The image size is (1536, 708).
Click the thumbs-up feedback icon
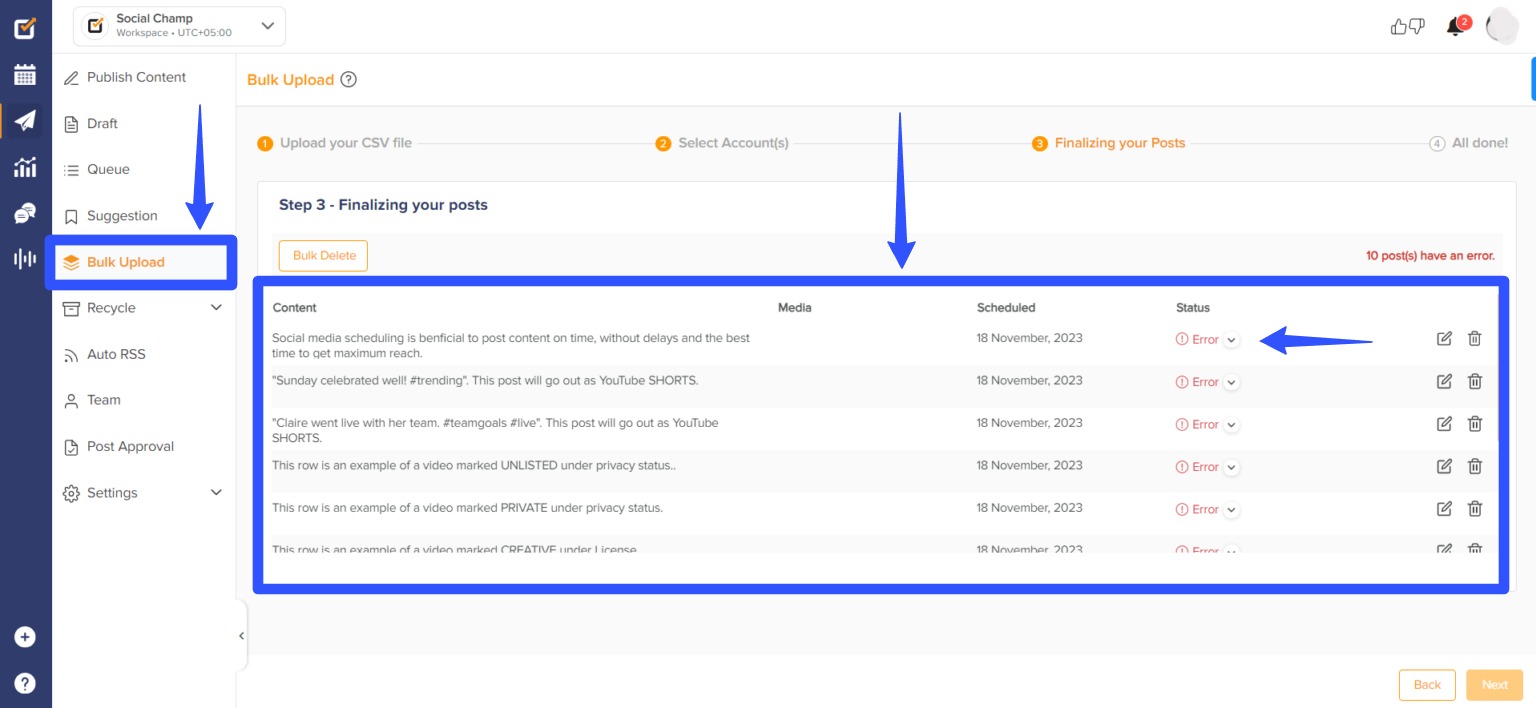(1398, 27)
